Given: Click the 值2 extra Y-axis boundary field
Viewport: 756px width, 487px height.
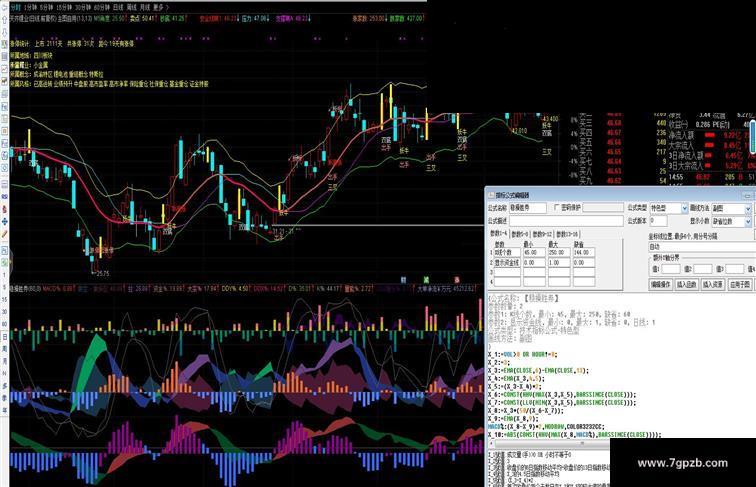Looking at the screenshot, I should click(x=702, y=269).
